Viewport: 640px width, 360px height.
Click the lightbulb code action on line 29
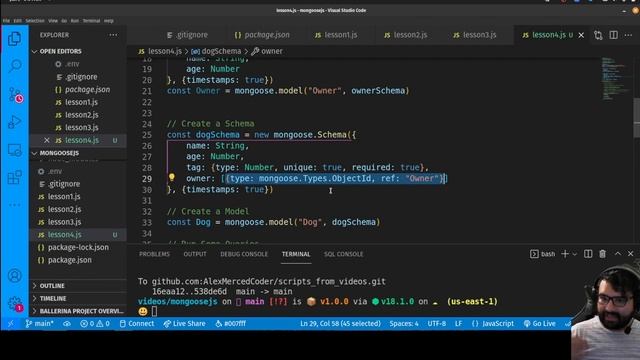coord(171,178)
